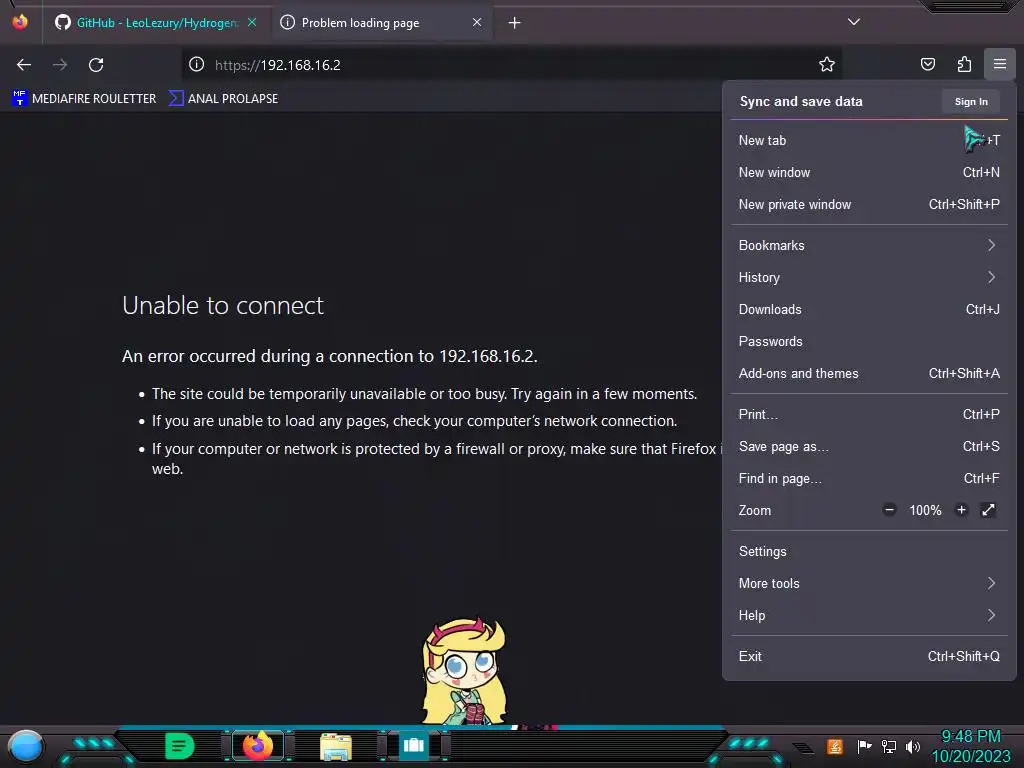Open a New private window
The width and height of the screenshot is (1024, 768).
pyautogui.click(x=869, y=204)
